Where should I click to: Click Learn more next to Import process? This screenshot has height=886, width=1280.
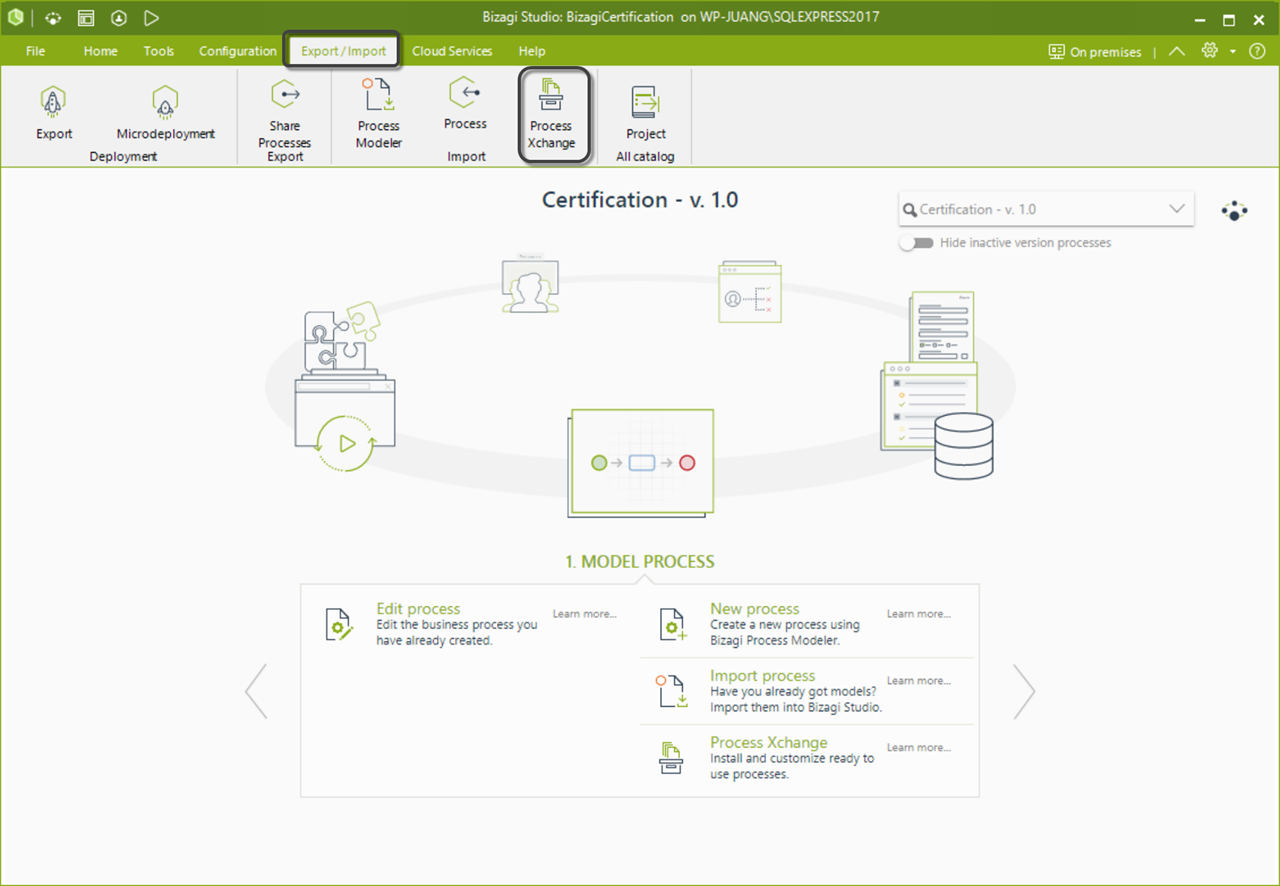[x=919, y=681]
